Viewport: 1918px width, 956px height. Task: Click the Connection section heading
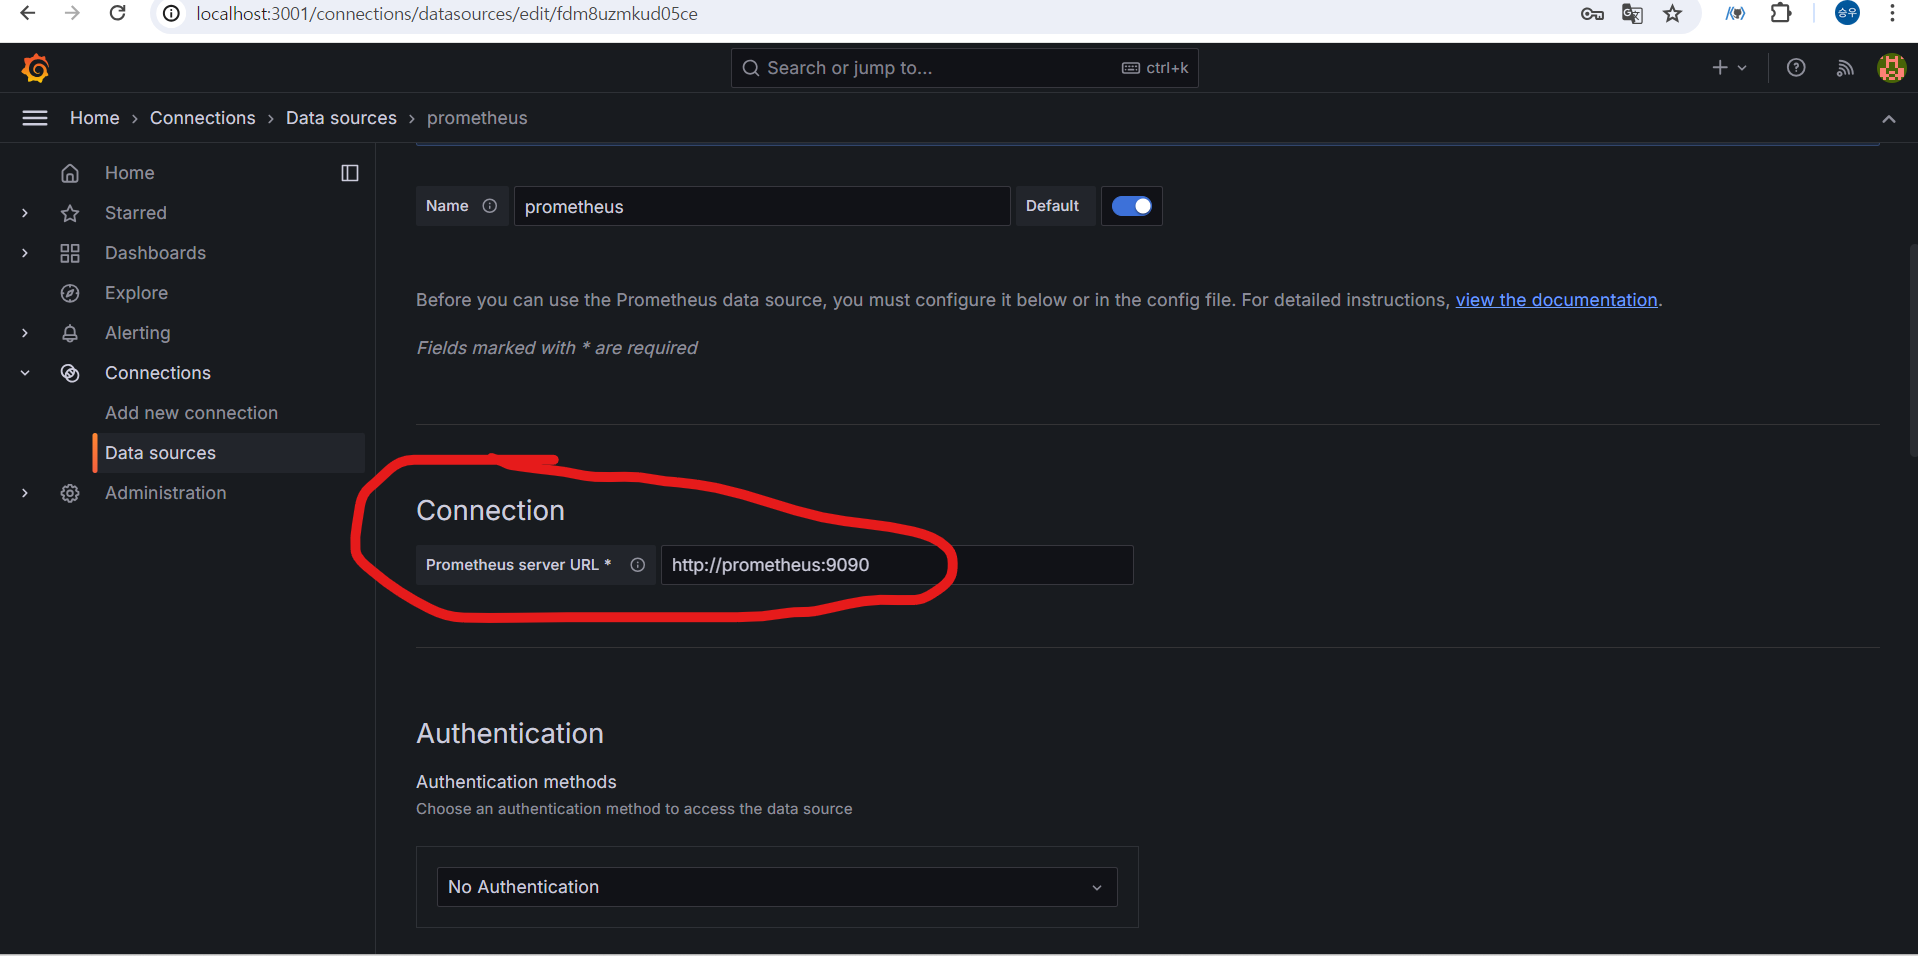(x=490, y=511)
